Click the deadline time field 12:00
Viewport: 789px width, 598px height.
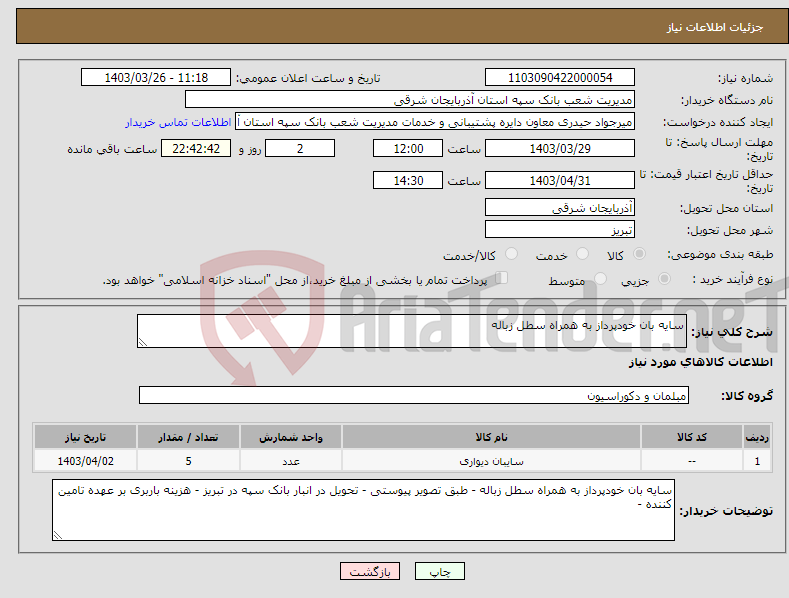point(408,148)
